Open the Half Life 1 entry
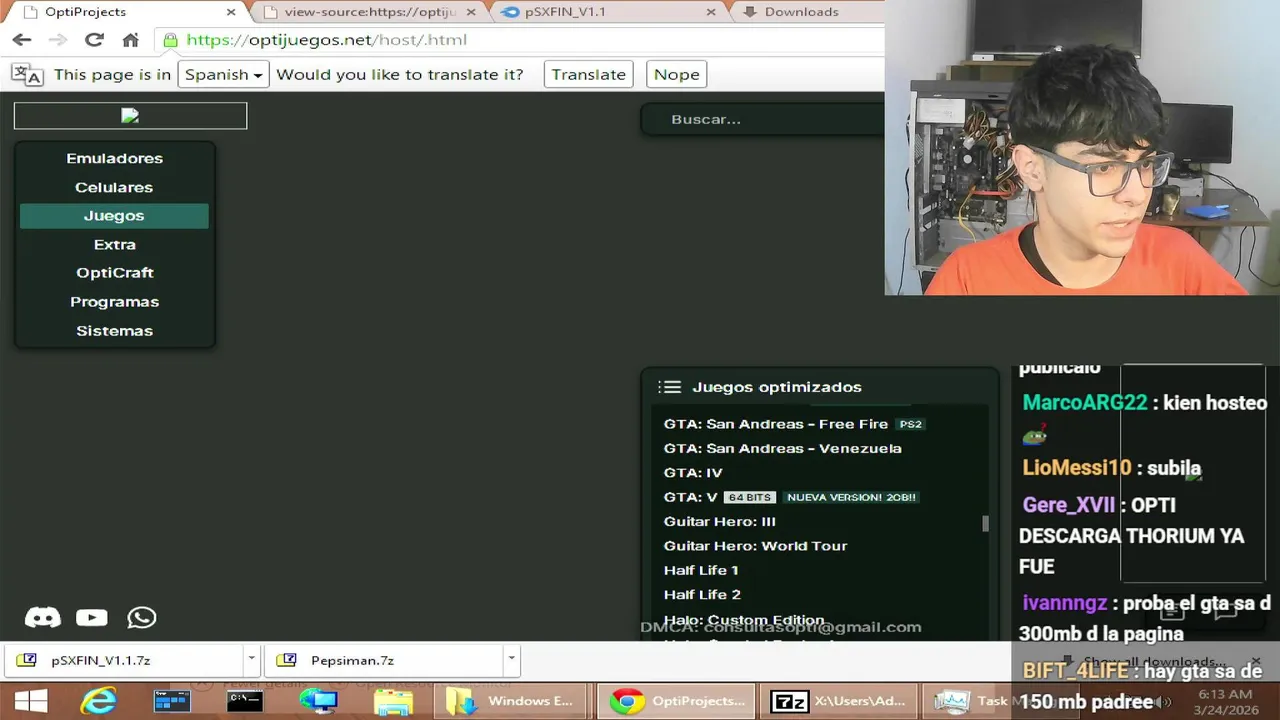This screenshot has width=1280, height=720. click(x=701, y=570)
